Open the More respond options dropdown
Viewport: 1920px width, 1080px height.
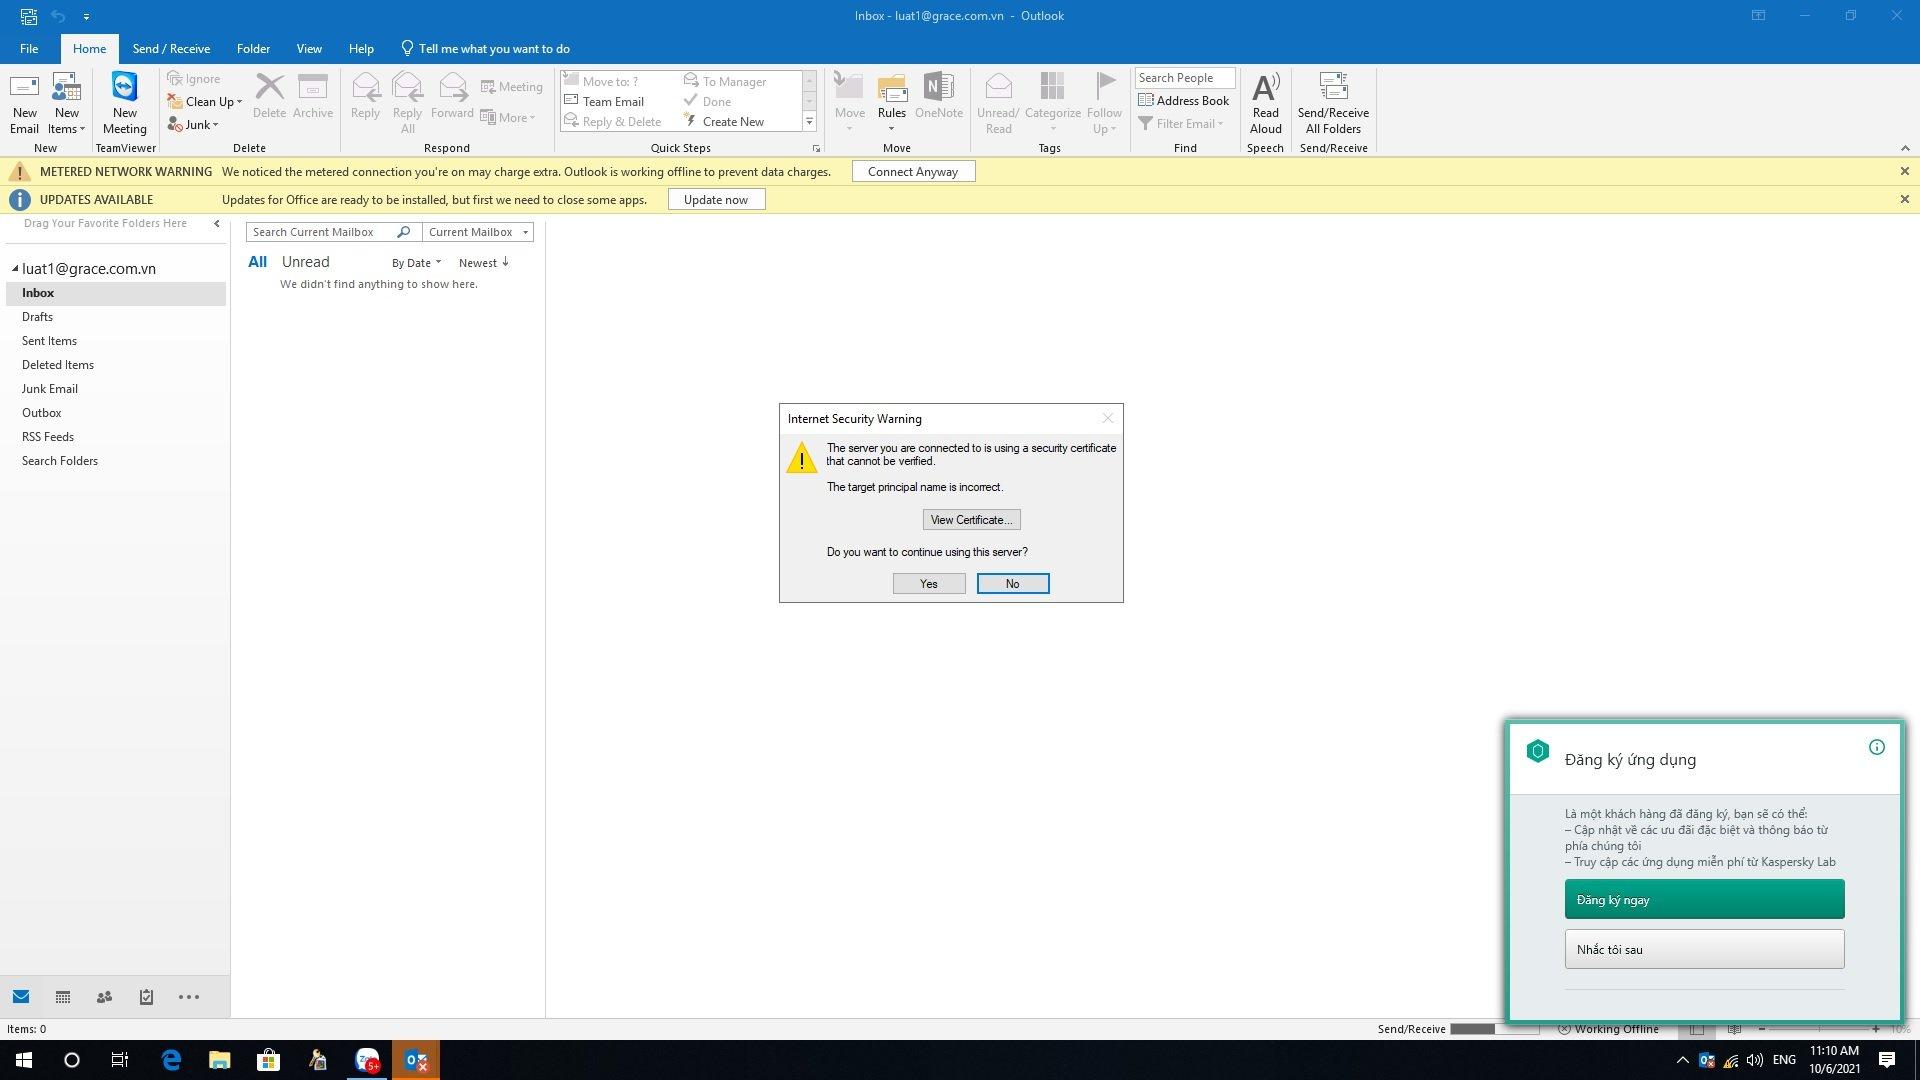point(508,117)
